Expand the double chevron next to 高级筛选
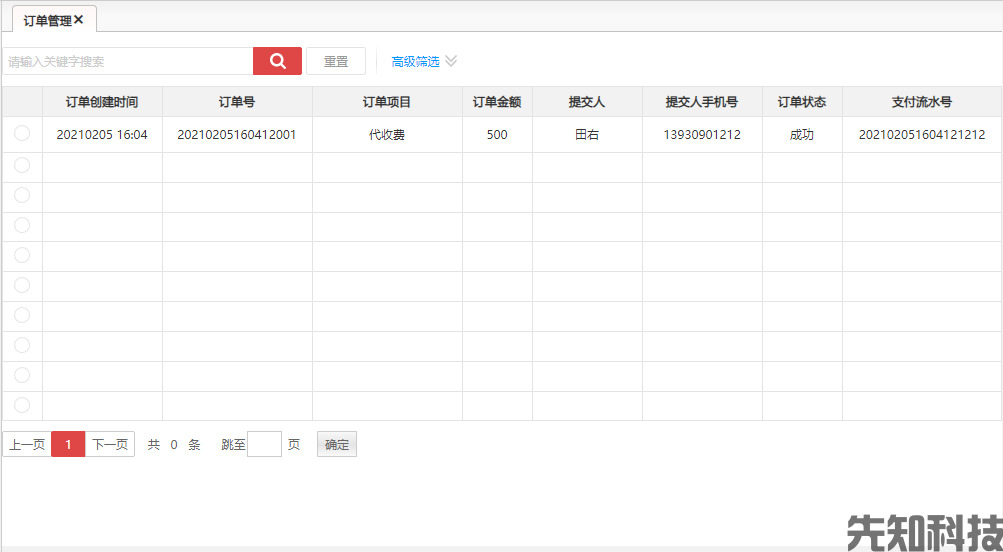This screenshot has height=552, width=1003. (451, 61)
